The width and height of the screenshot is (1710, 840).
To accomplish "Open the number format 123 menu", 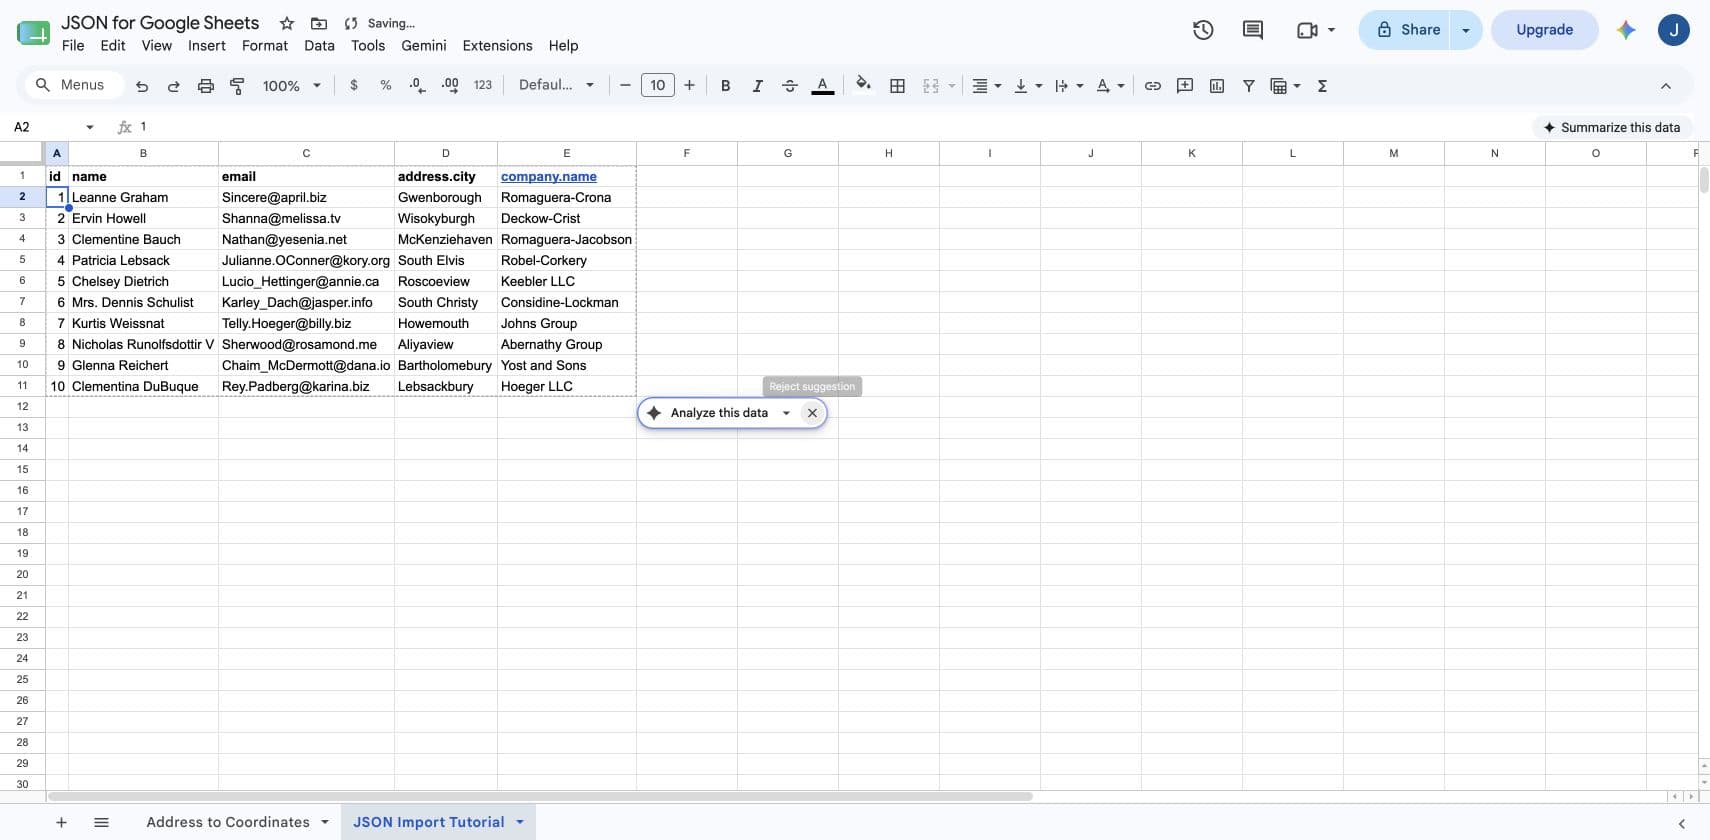I will (x=483, y=86).
